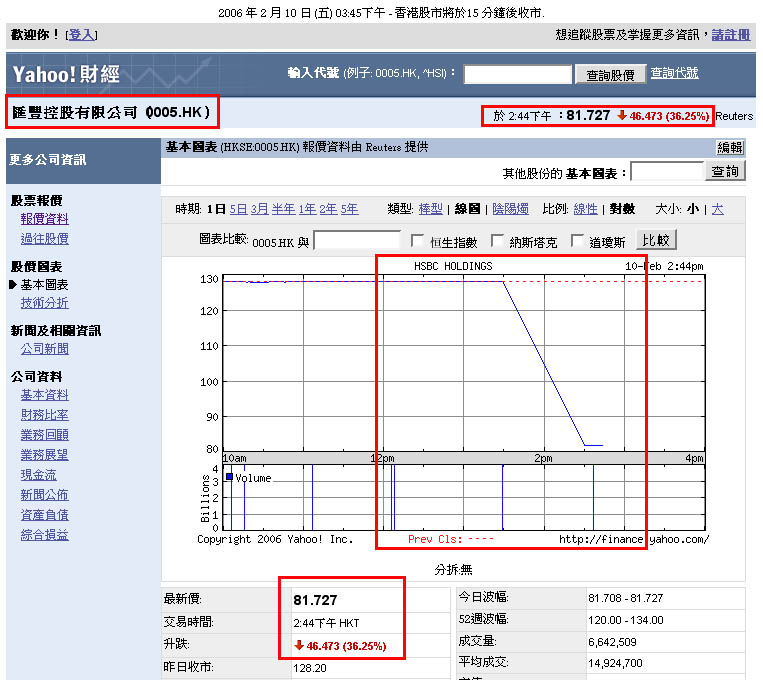Screen dimensions: 763x680
Task: Select the 5日 period link
Action: point(238,209)
